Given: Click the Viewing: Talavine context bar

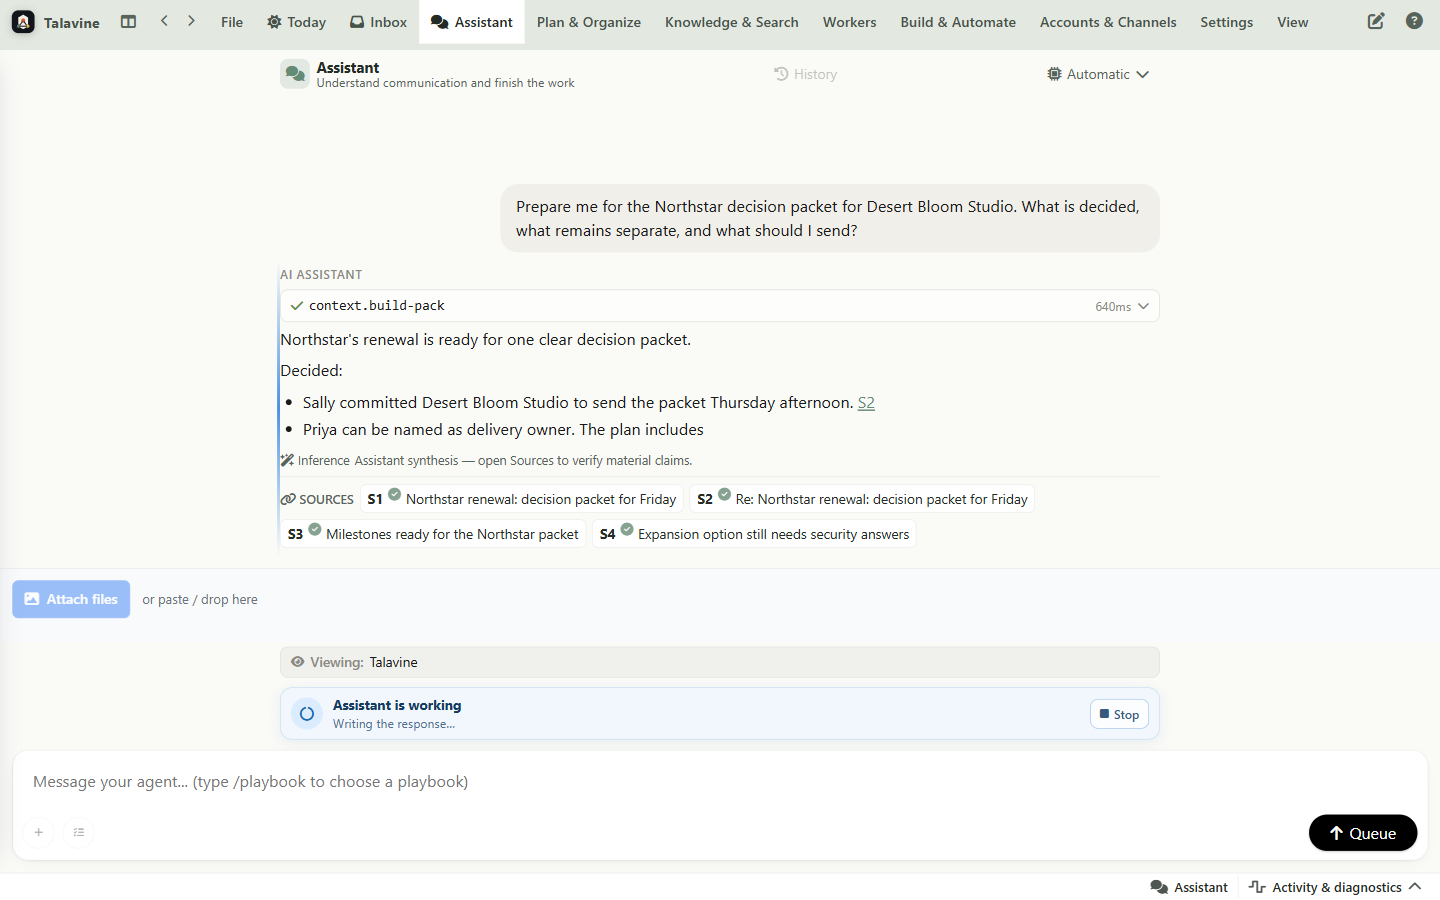Looking at the screenshot, I should 720,662.
